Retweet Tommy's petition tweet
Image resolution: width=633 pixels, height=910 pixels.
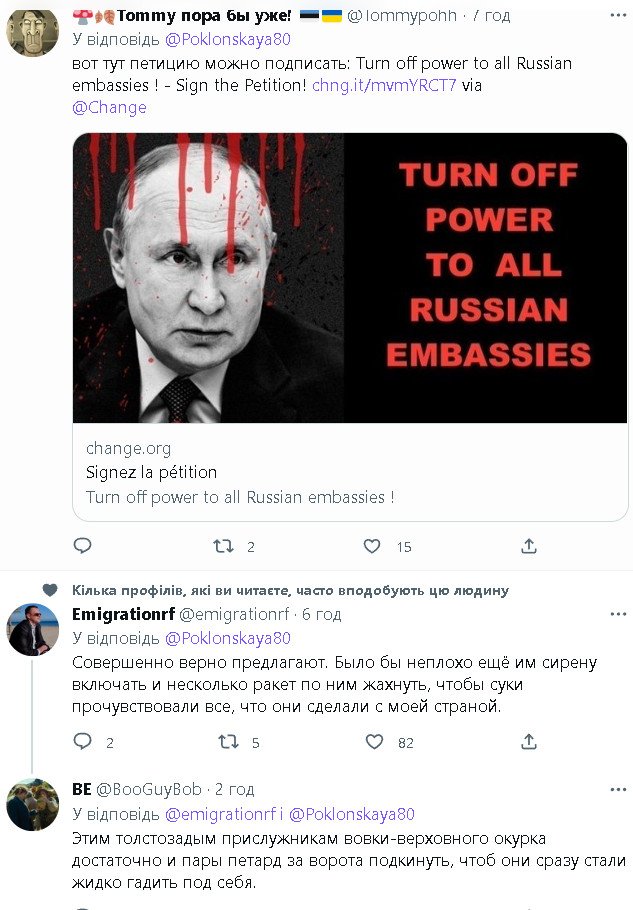pyautogui.click(x=225, y=546)
